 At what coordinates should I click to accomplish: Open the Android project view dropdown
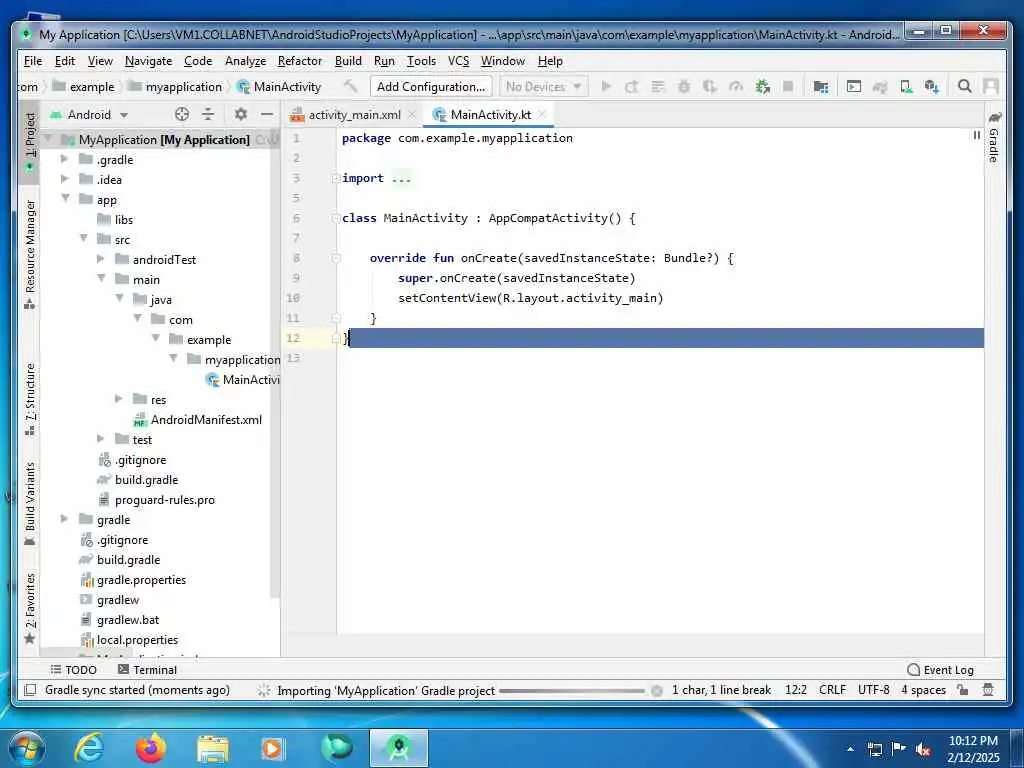(x=89, y=114)
